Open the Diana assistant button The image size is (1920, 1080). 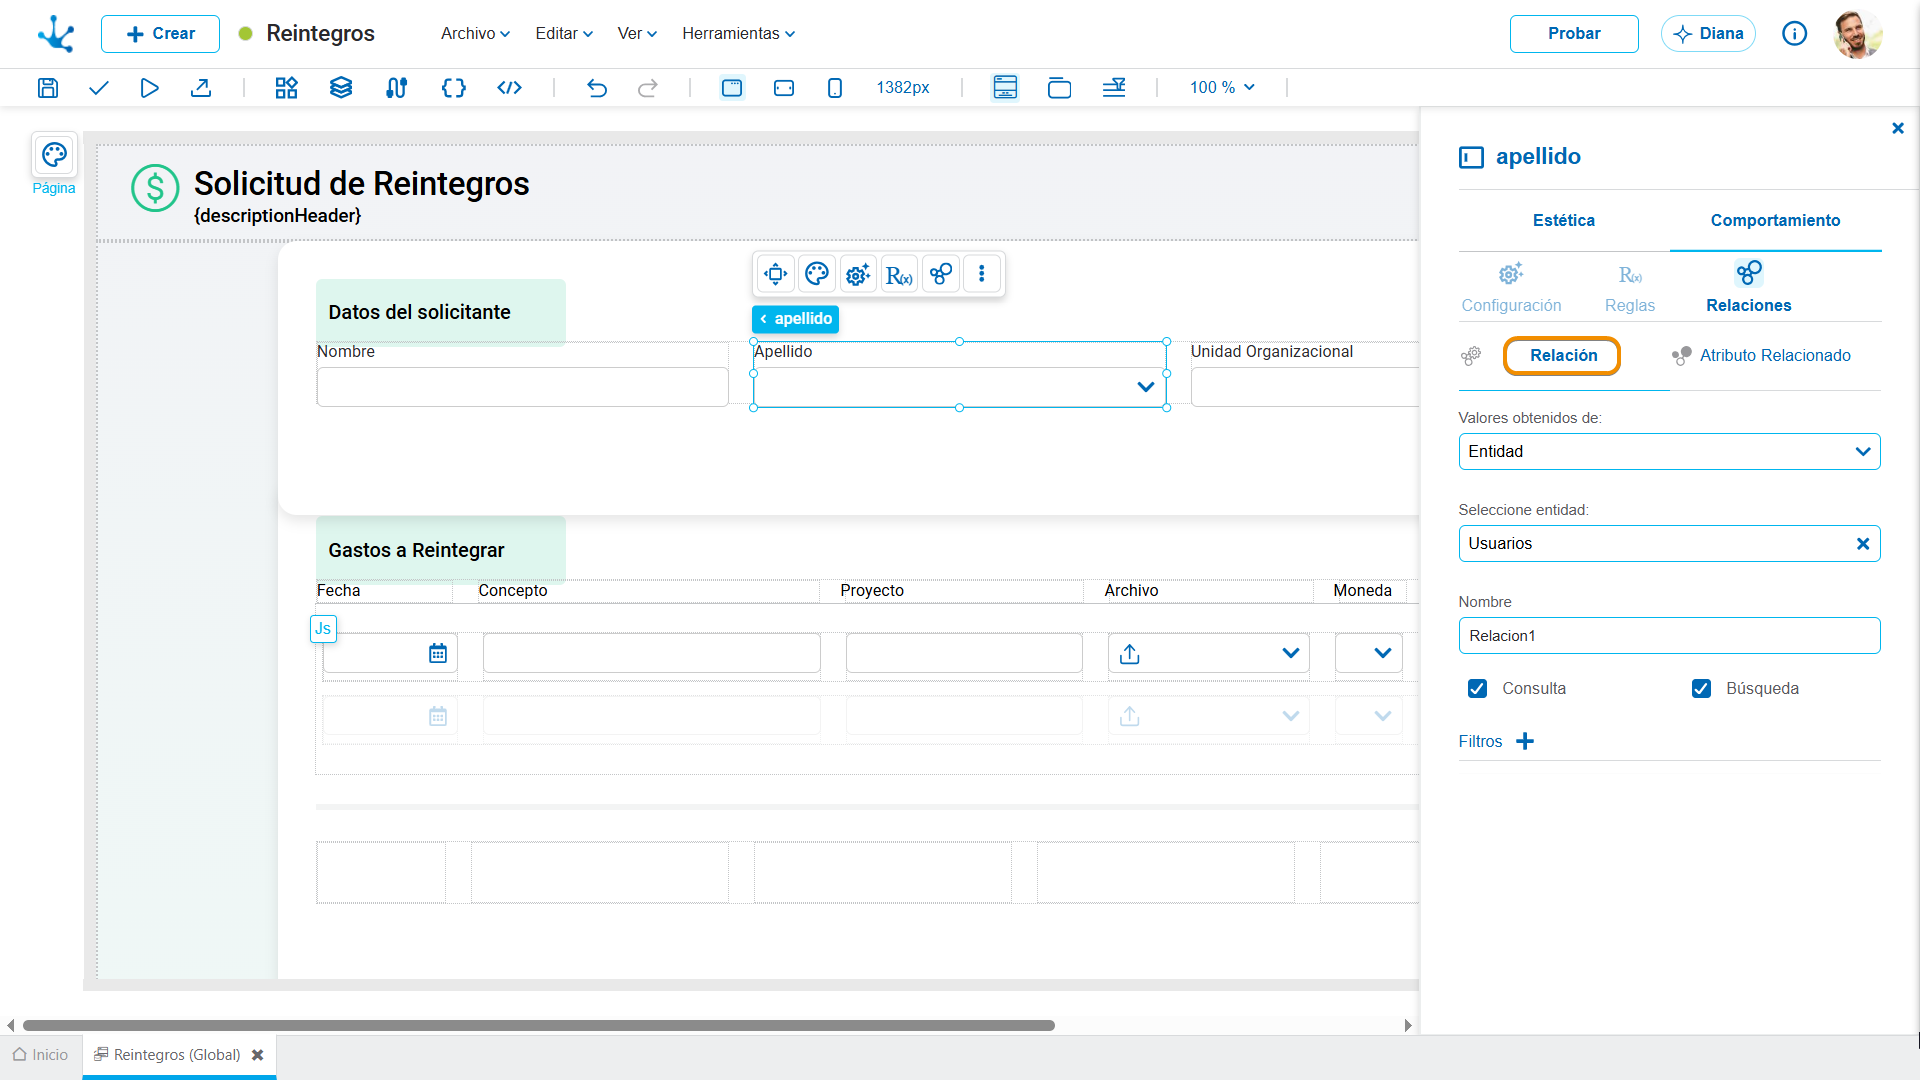point(1708,34)
